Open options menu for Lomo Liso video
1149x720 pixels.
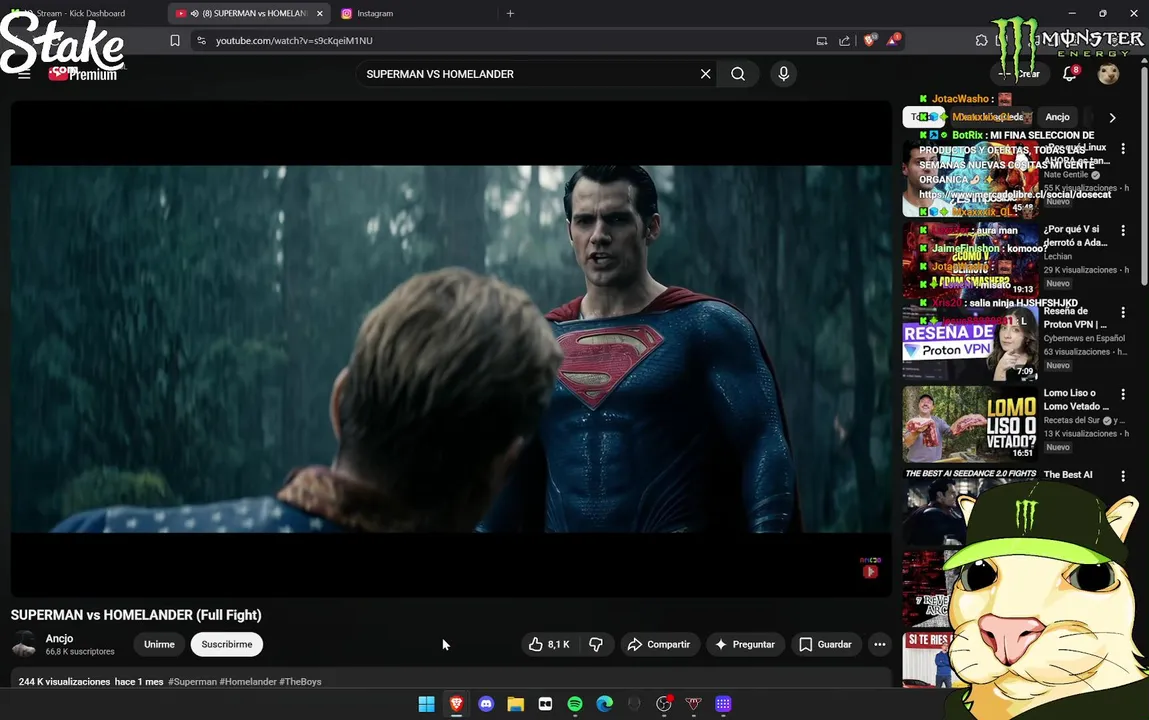pyautogui.click(x=1123, y=395)
